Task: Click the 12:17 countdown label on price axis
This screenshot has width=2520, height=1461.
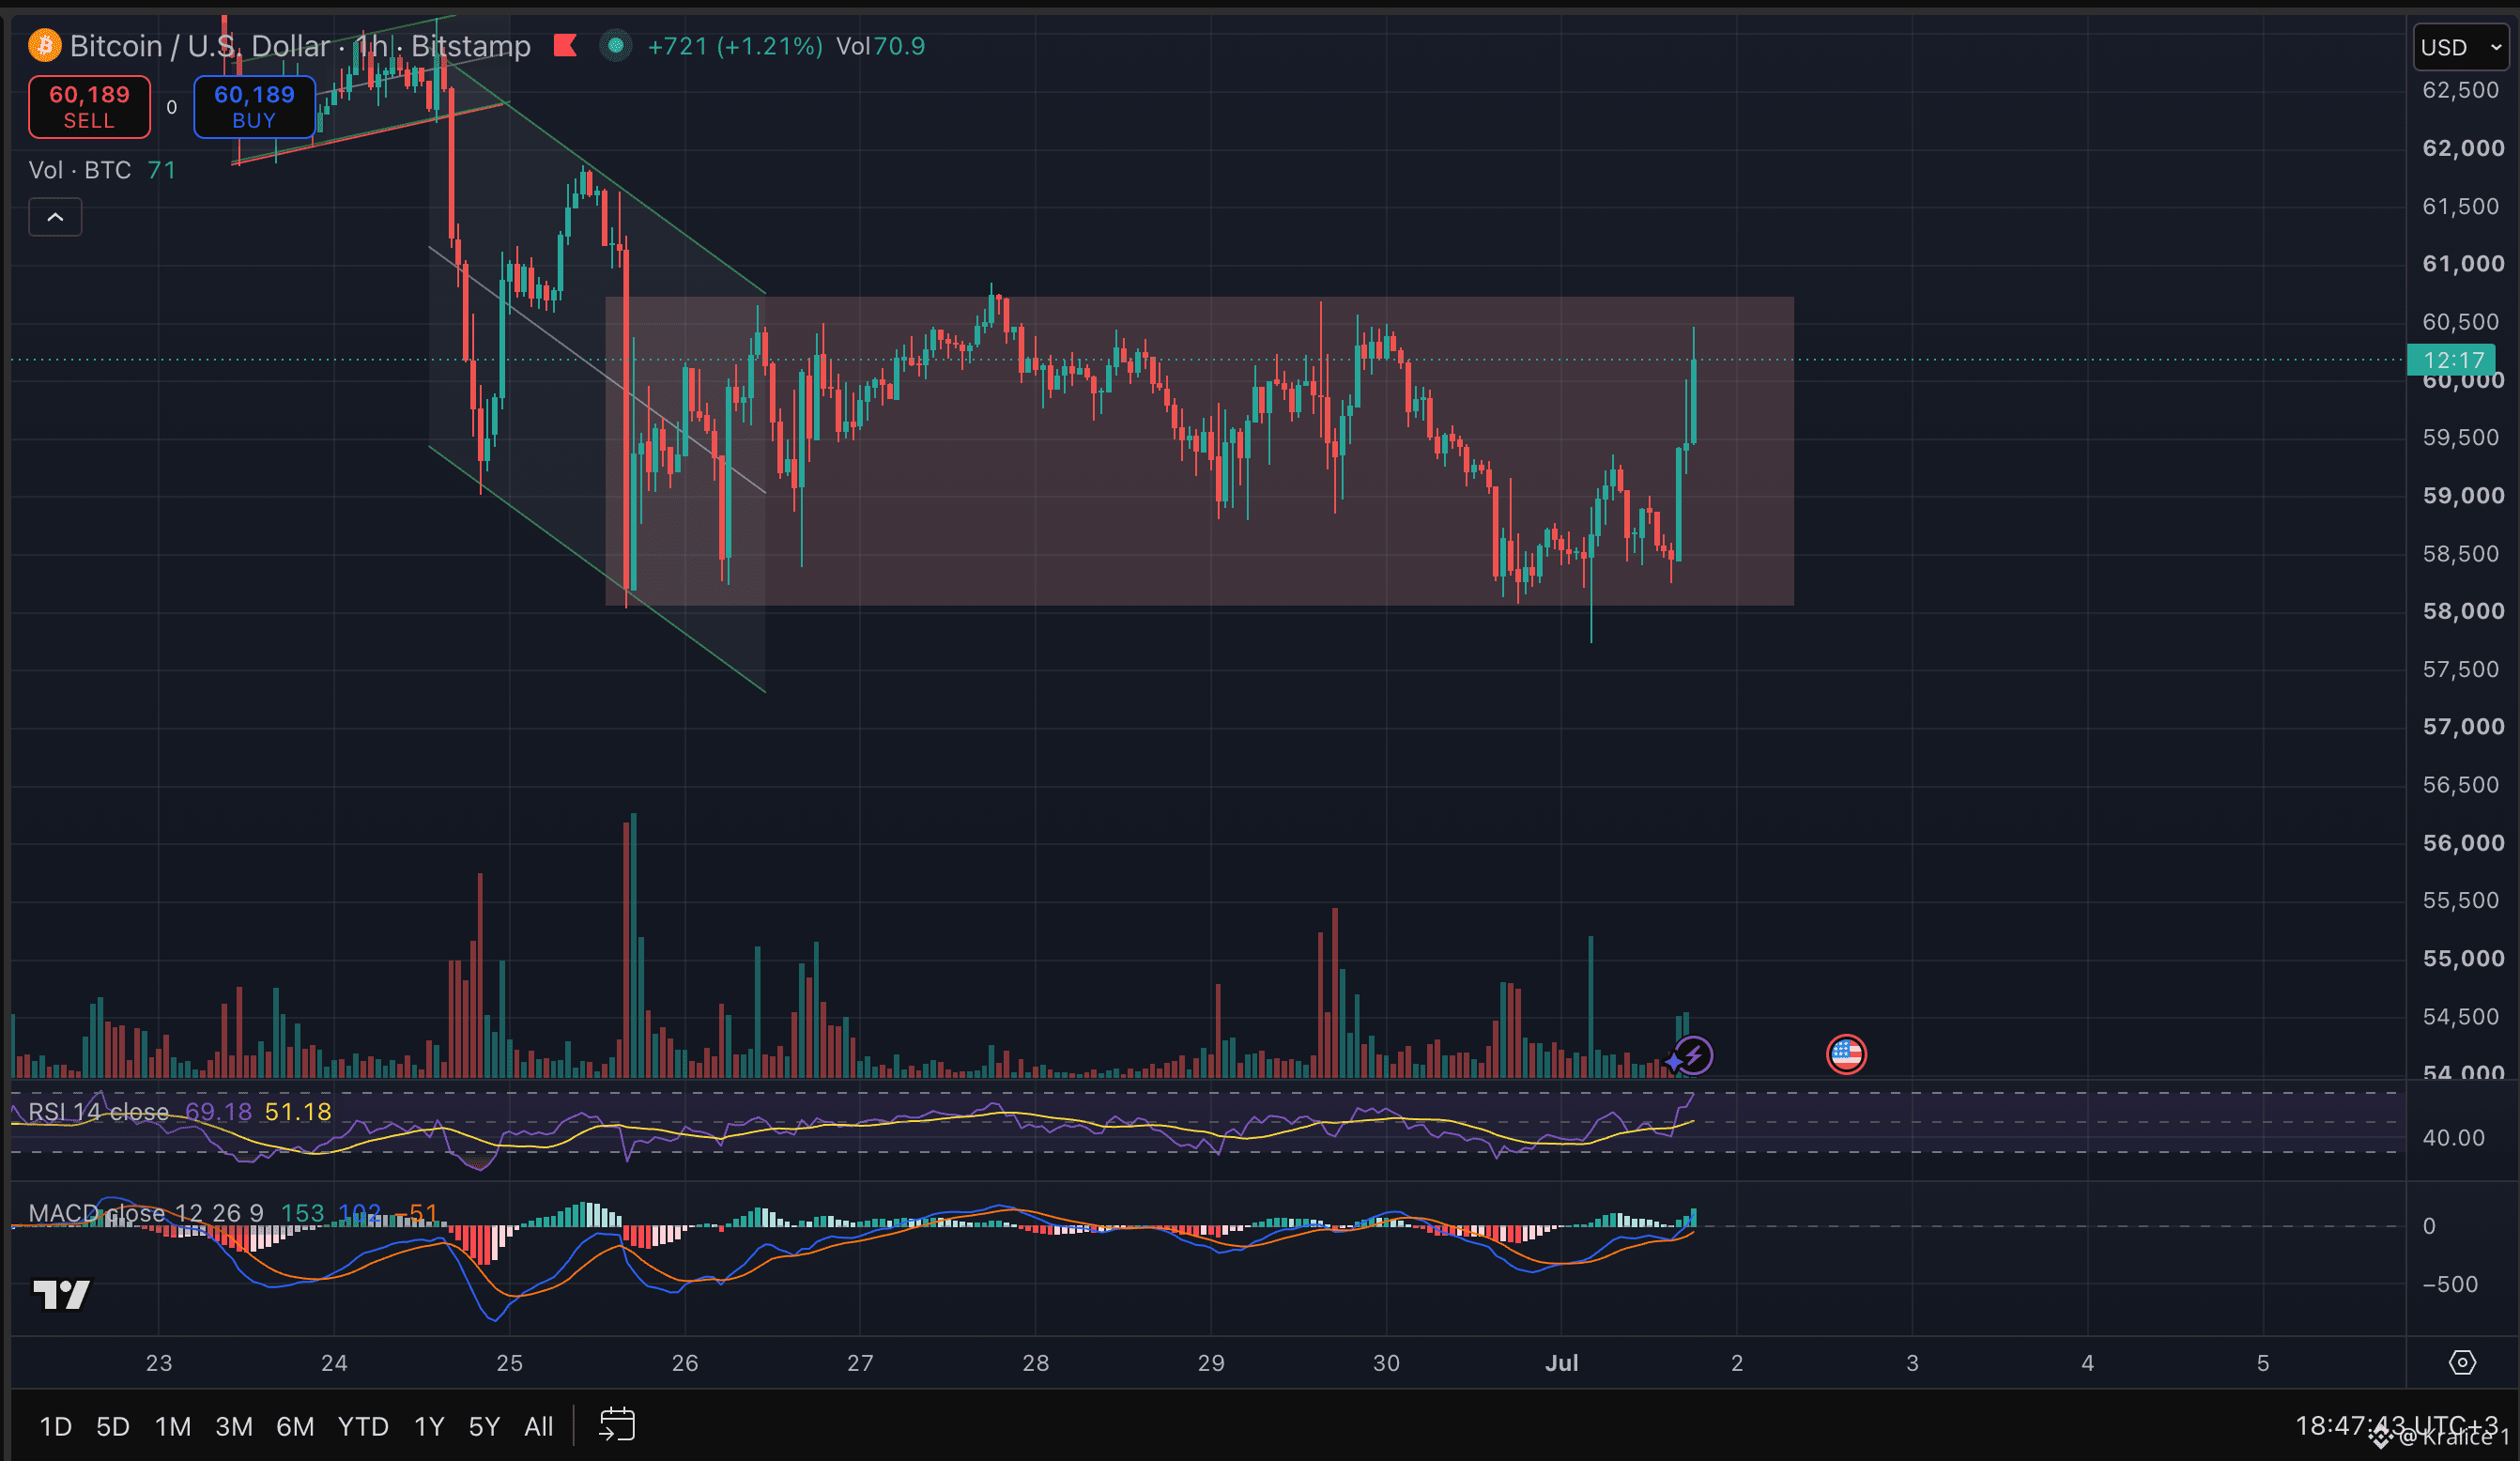Action: tap(2454, 360)
